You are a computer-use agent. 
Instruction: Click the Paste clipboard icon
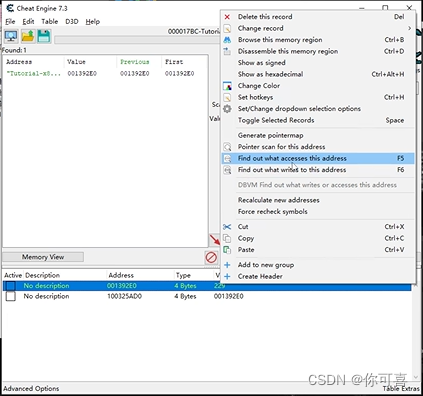point(227,250)
